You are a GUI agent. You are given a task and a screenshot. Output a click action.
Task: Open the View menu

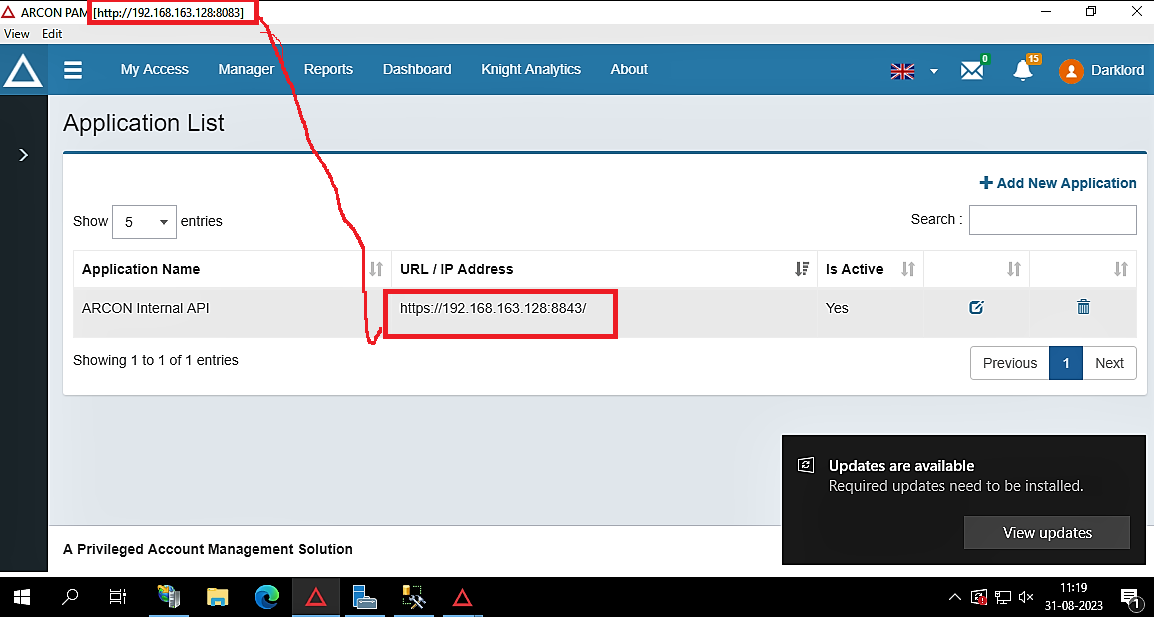(17, 33)
